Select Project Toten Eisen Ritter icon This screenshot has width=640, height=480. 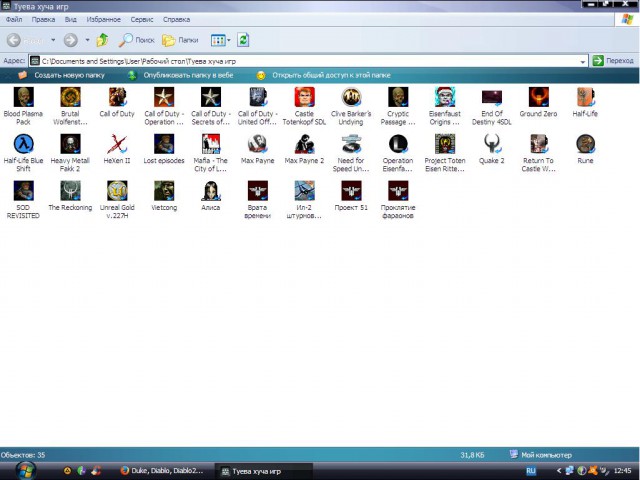(445, 144)
